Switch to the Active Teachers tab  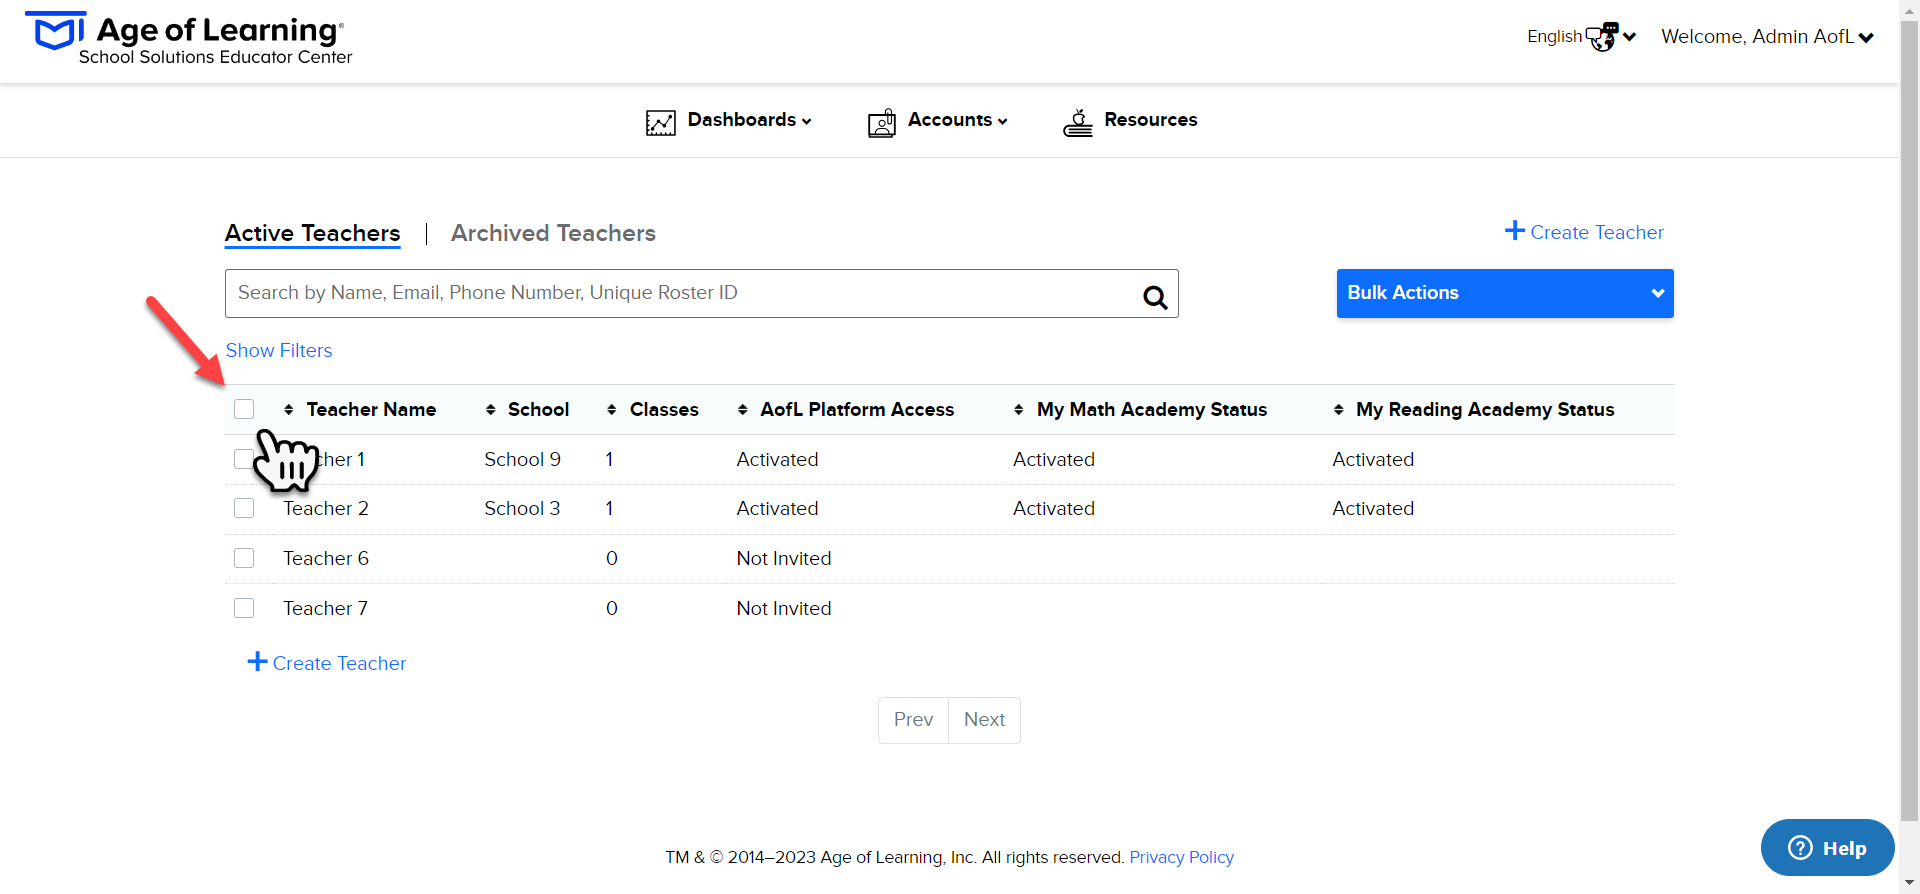[312, 233]
